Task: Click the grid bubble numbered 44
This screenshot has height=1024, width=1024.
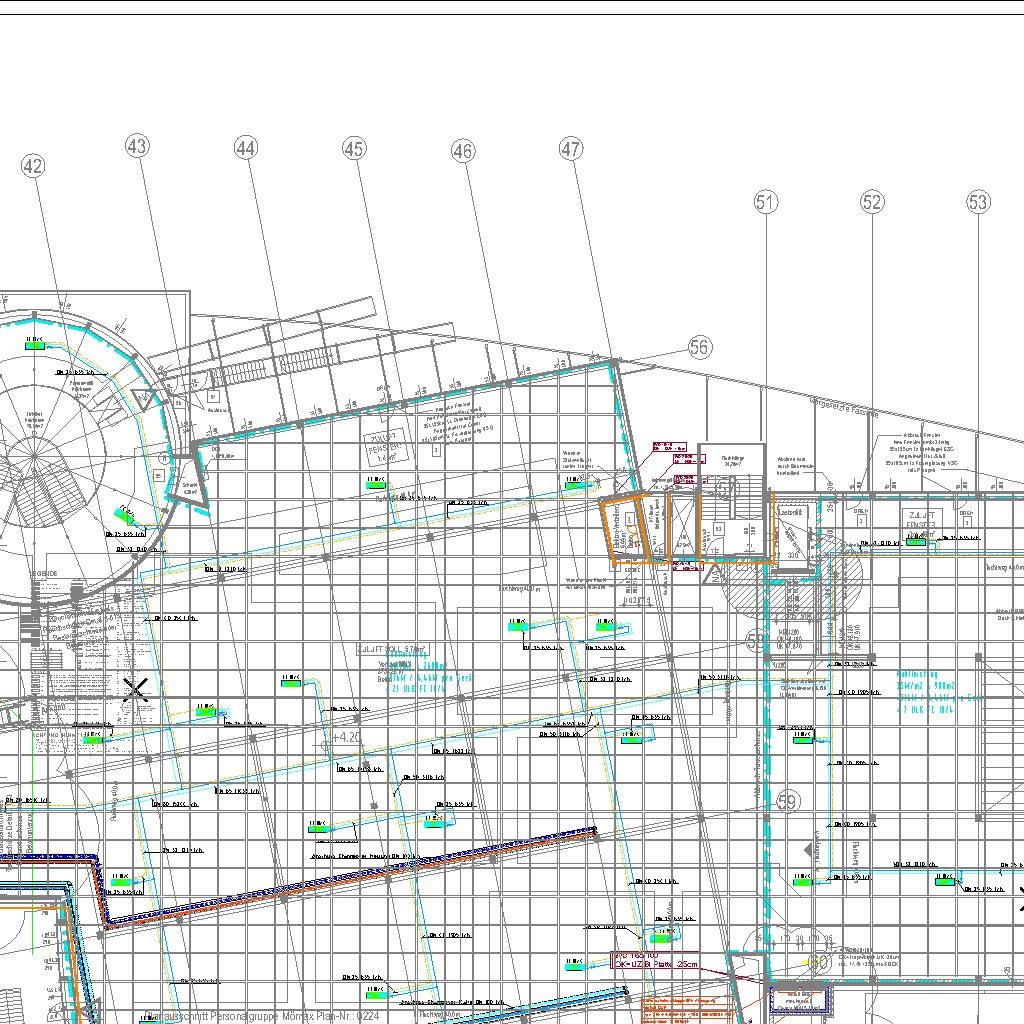Action: [x=246, y=148]
